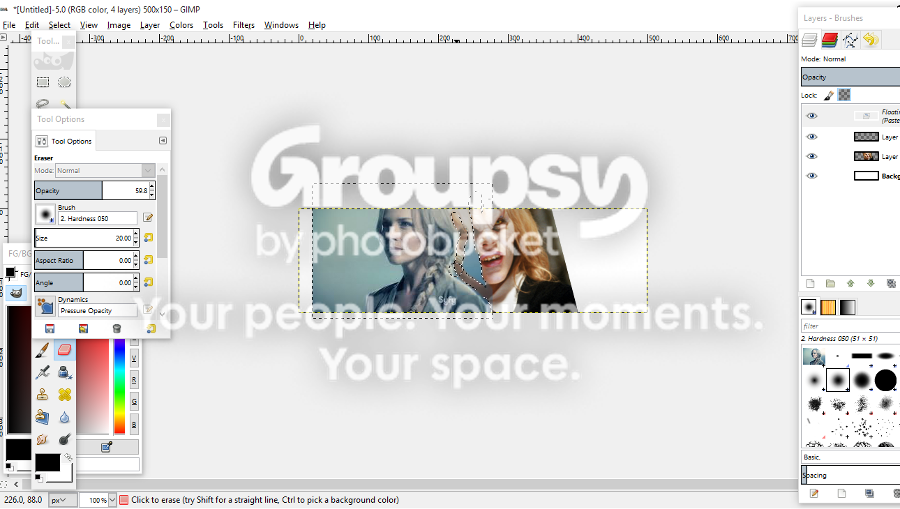Switch to the Gradients tab icon
This screenshot has height=509, width=900.
click(848, 307)
